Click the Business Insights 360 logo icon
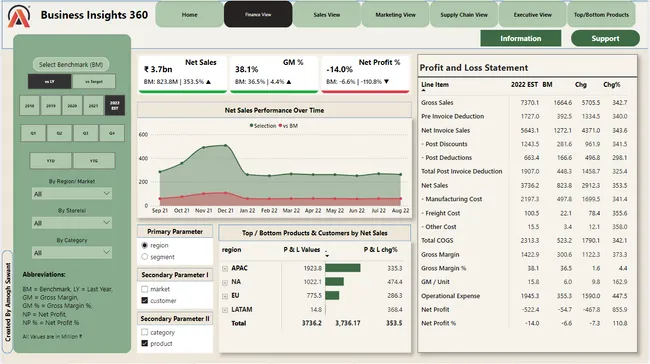This screenshot has height=364, width=650. click(19, 16)
